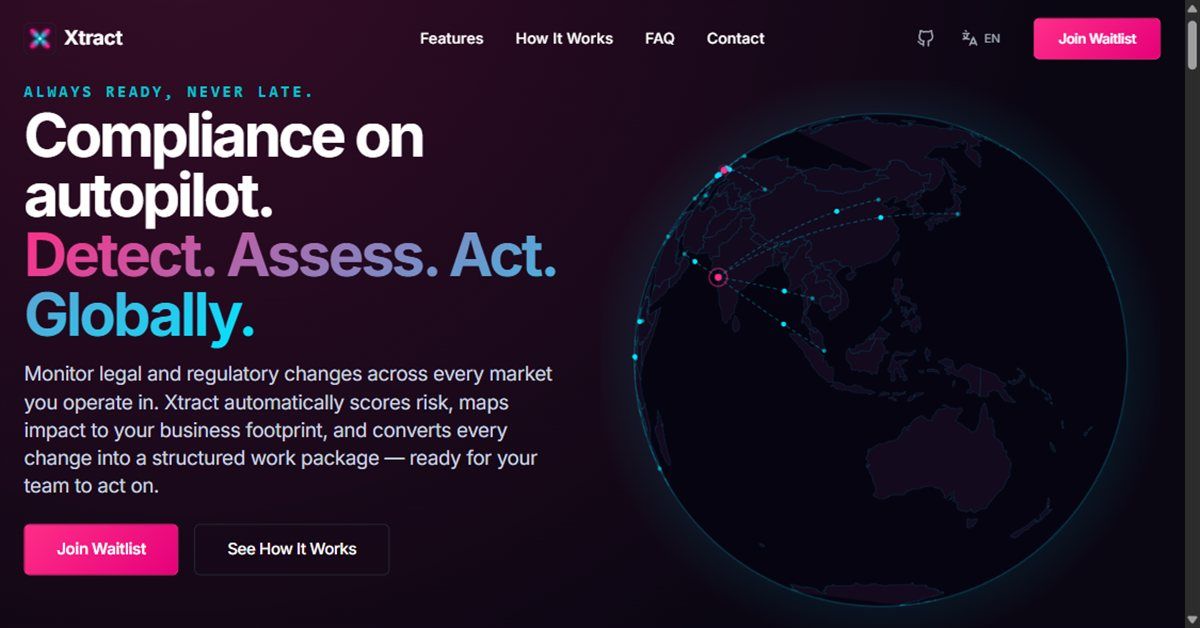Screen dimensions: 1200x628
Task: Click the vertical scrollbar thumb
Action: [1191, 45]
